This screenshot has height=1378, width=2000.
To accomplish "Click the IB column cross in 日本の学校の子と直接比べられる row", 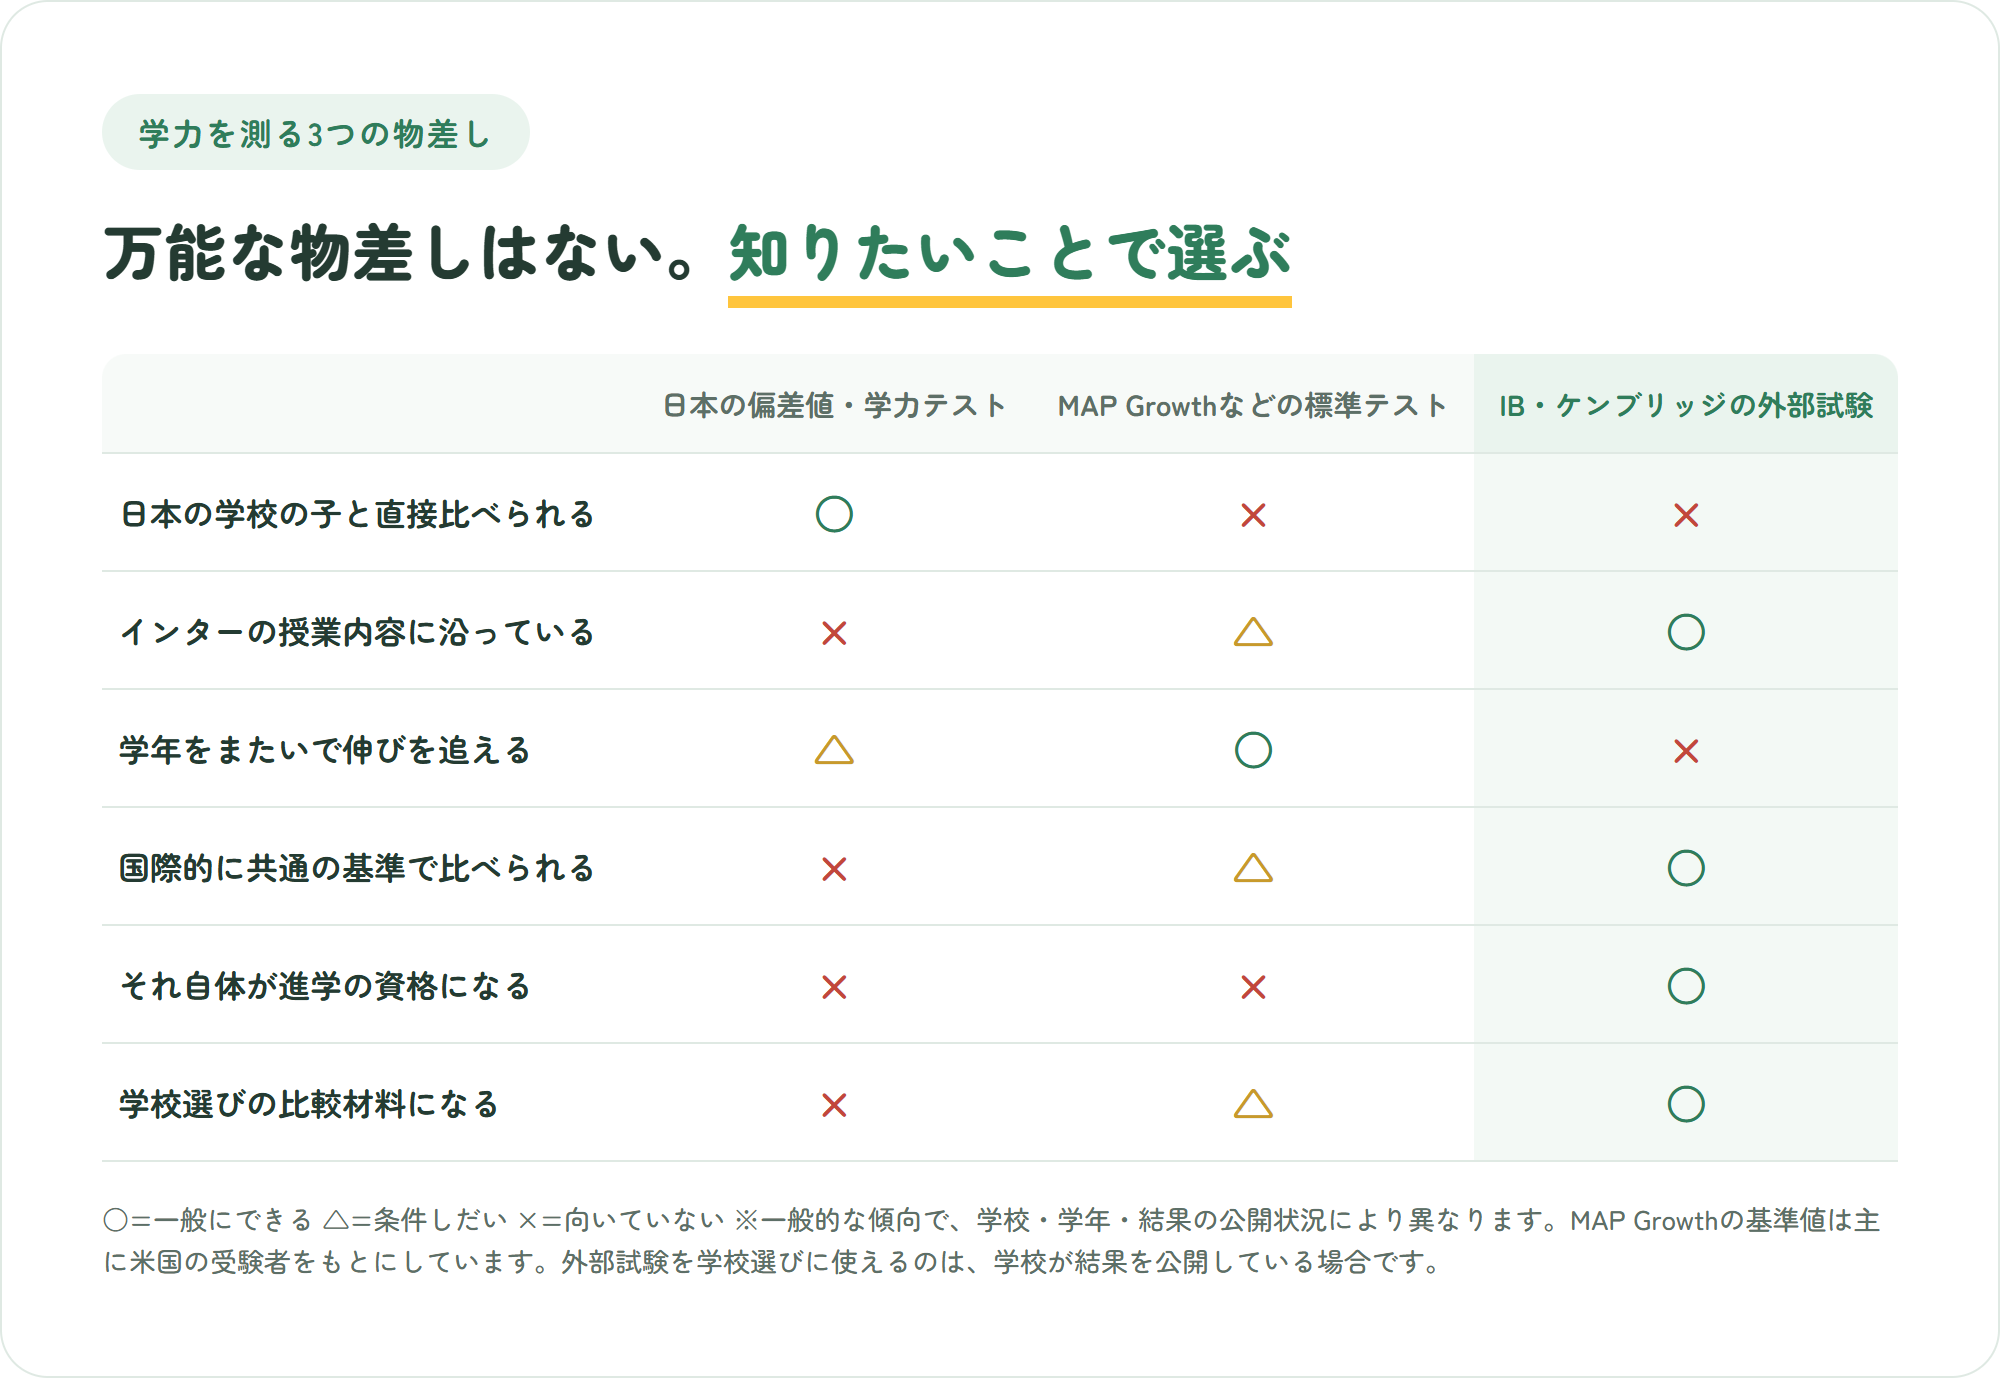I will (1686, 515).
